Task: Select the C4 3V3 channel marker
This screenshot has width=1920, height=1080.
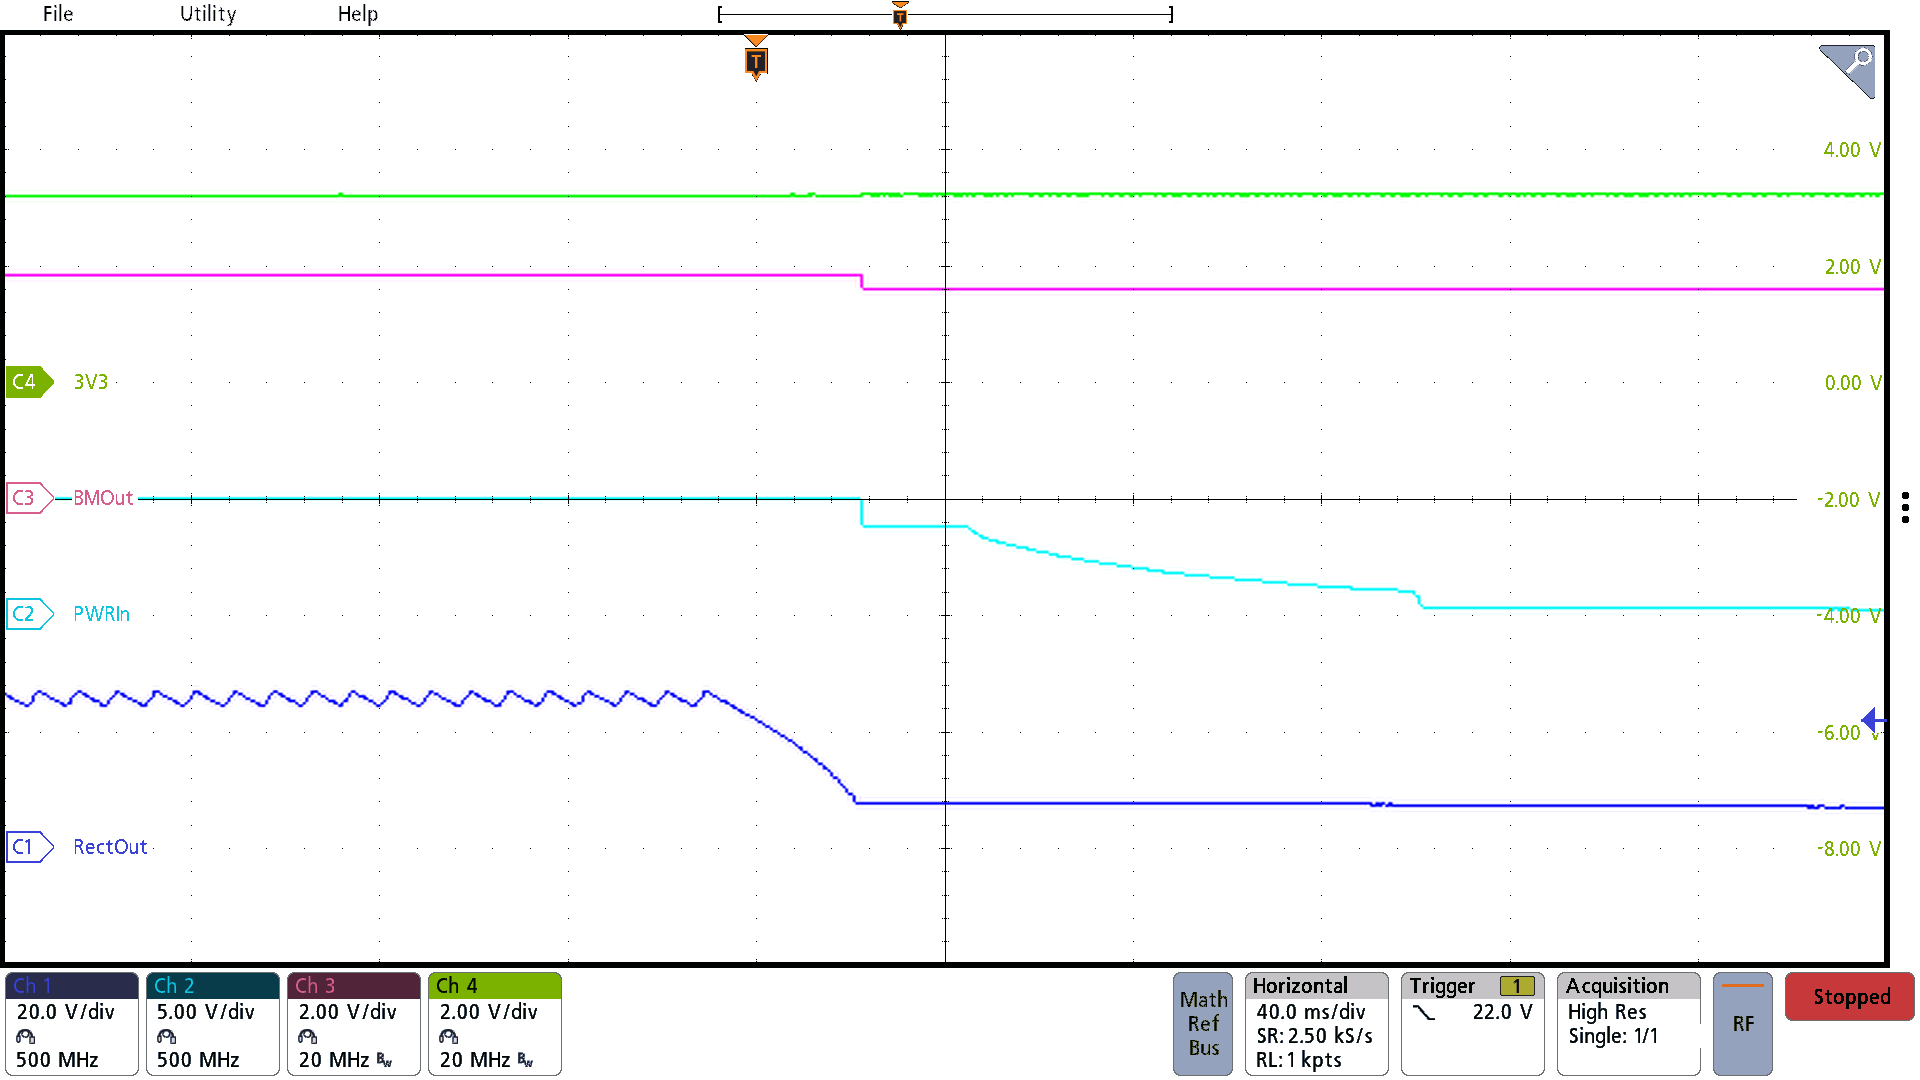Action: pyautogui.click(x=27, y=382)
